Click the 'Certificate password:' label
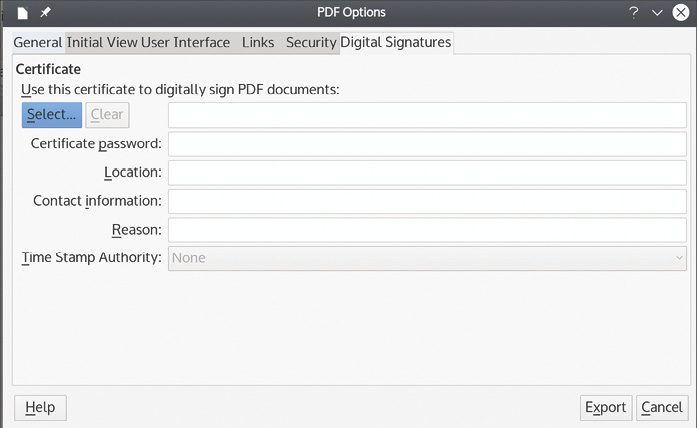Image resolution: width=697 pixels, height=428 pixels. click(x=96, y=144)
